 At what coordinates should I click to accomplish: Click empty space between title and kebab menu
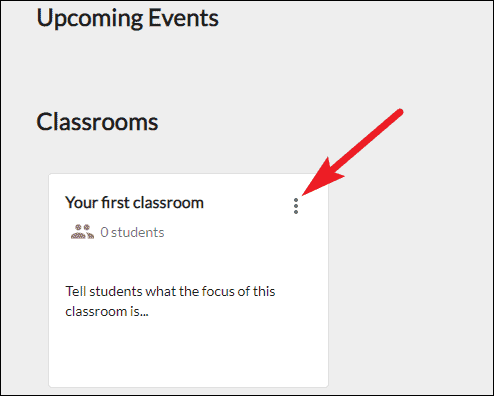pos(248,203)
